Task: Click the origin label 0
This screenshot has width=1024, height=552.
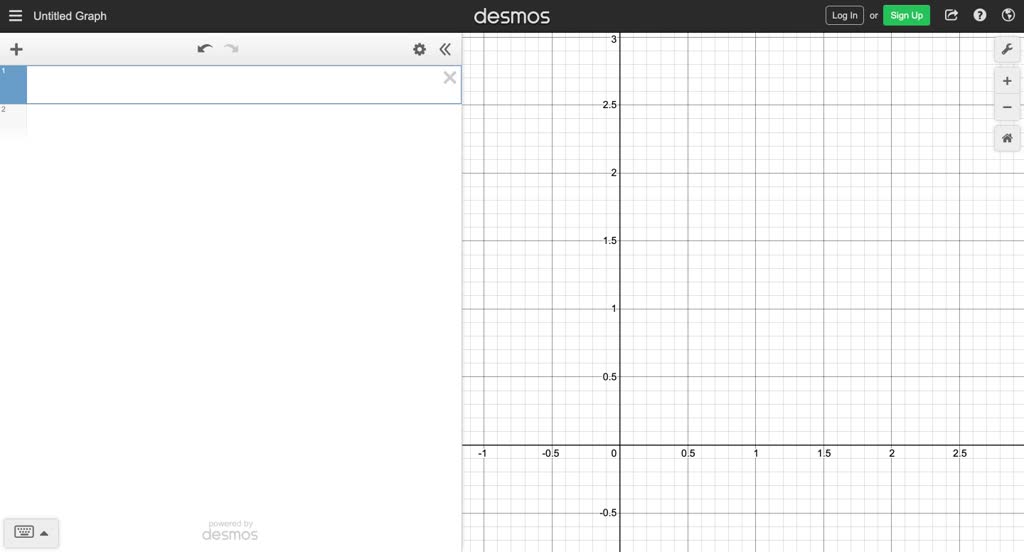Action: 614,453
